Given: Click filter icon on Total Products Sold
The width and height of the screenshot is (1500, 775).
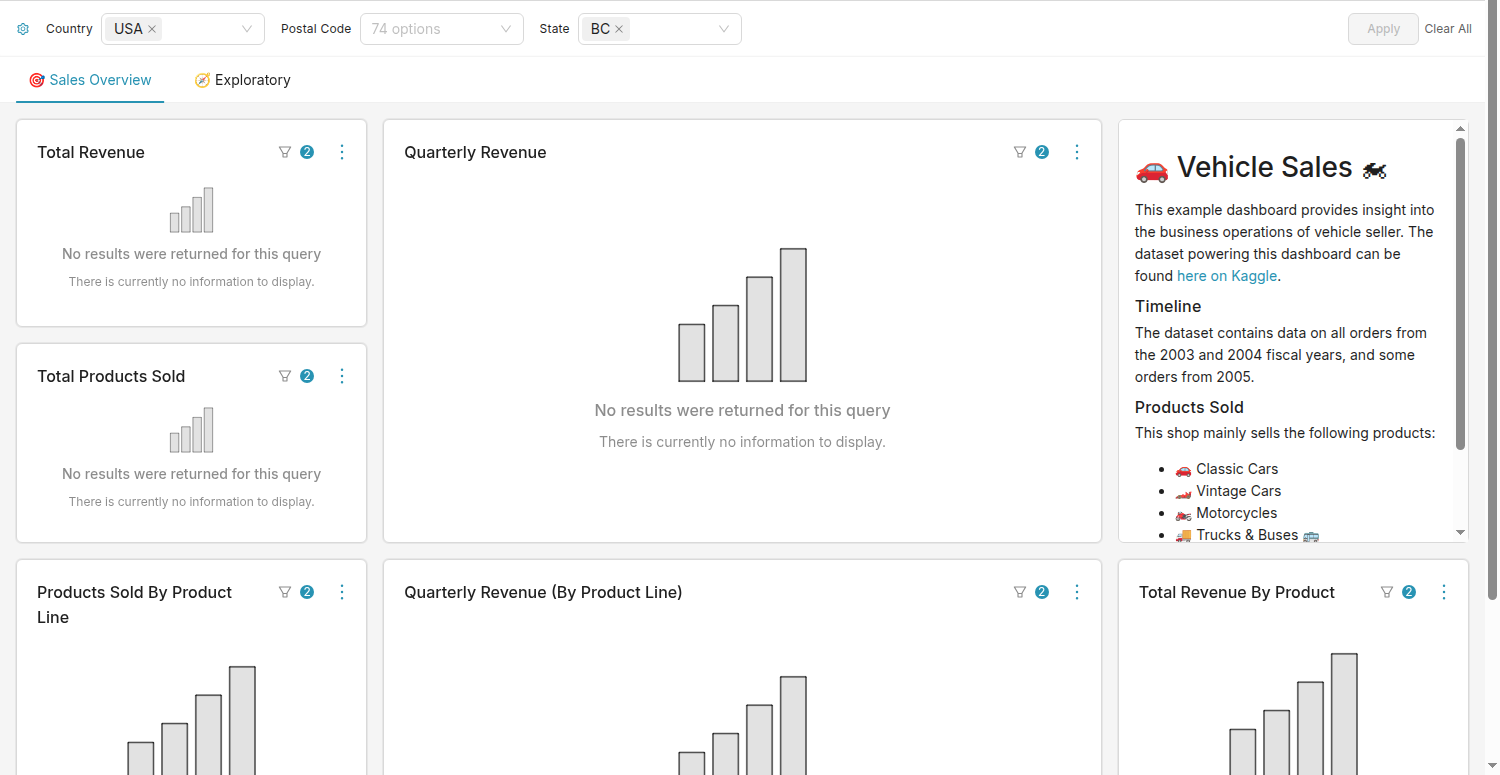Looking at the screenshot, I should click(285, 376).
